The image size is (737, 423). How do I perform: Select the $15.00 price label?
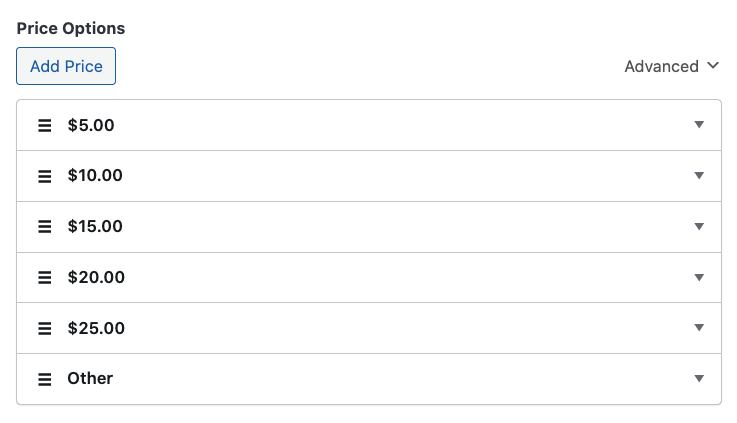pyautogui.click(x=95, y=227)
